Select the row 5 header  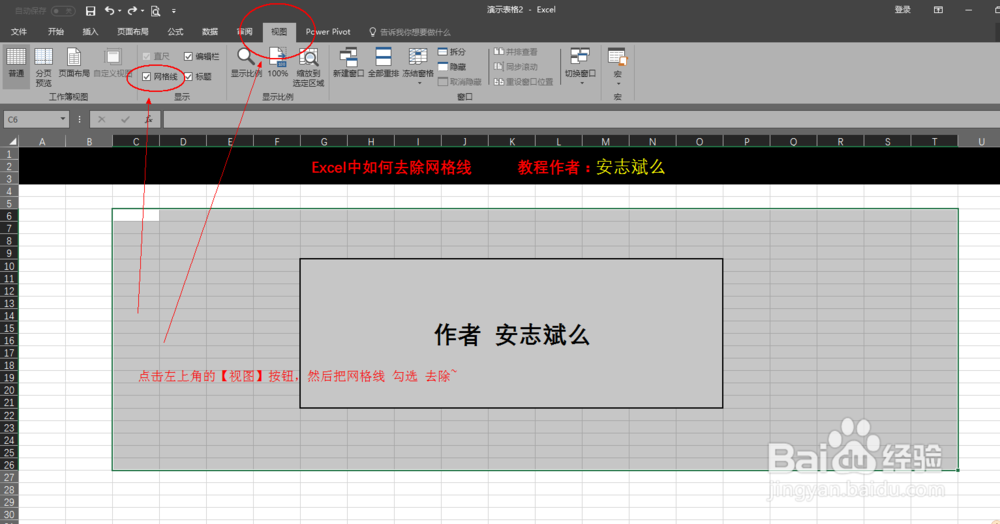click(9, 203)
